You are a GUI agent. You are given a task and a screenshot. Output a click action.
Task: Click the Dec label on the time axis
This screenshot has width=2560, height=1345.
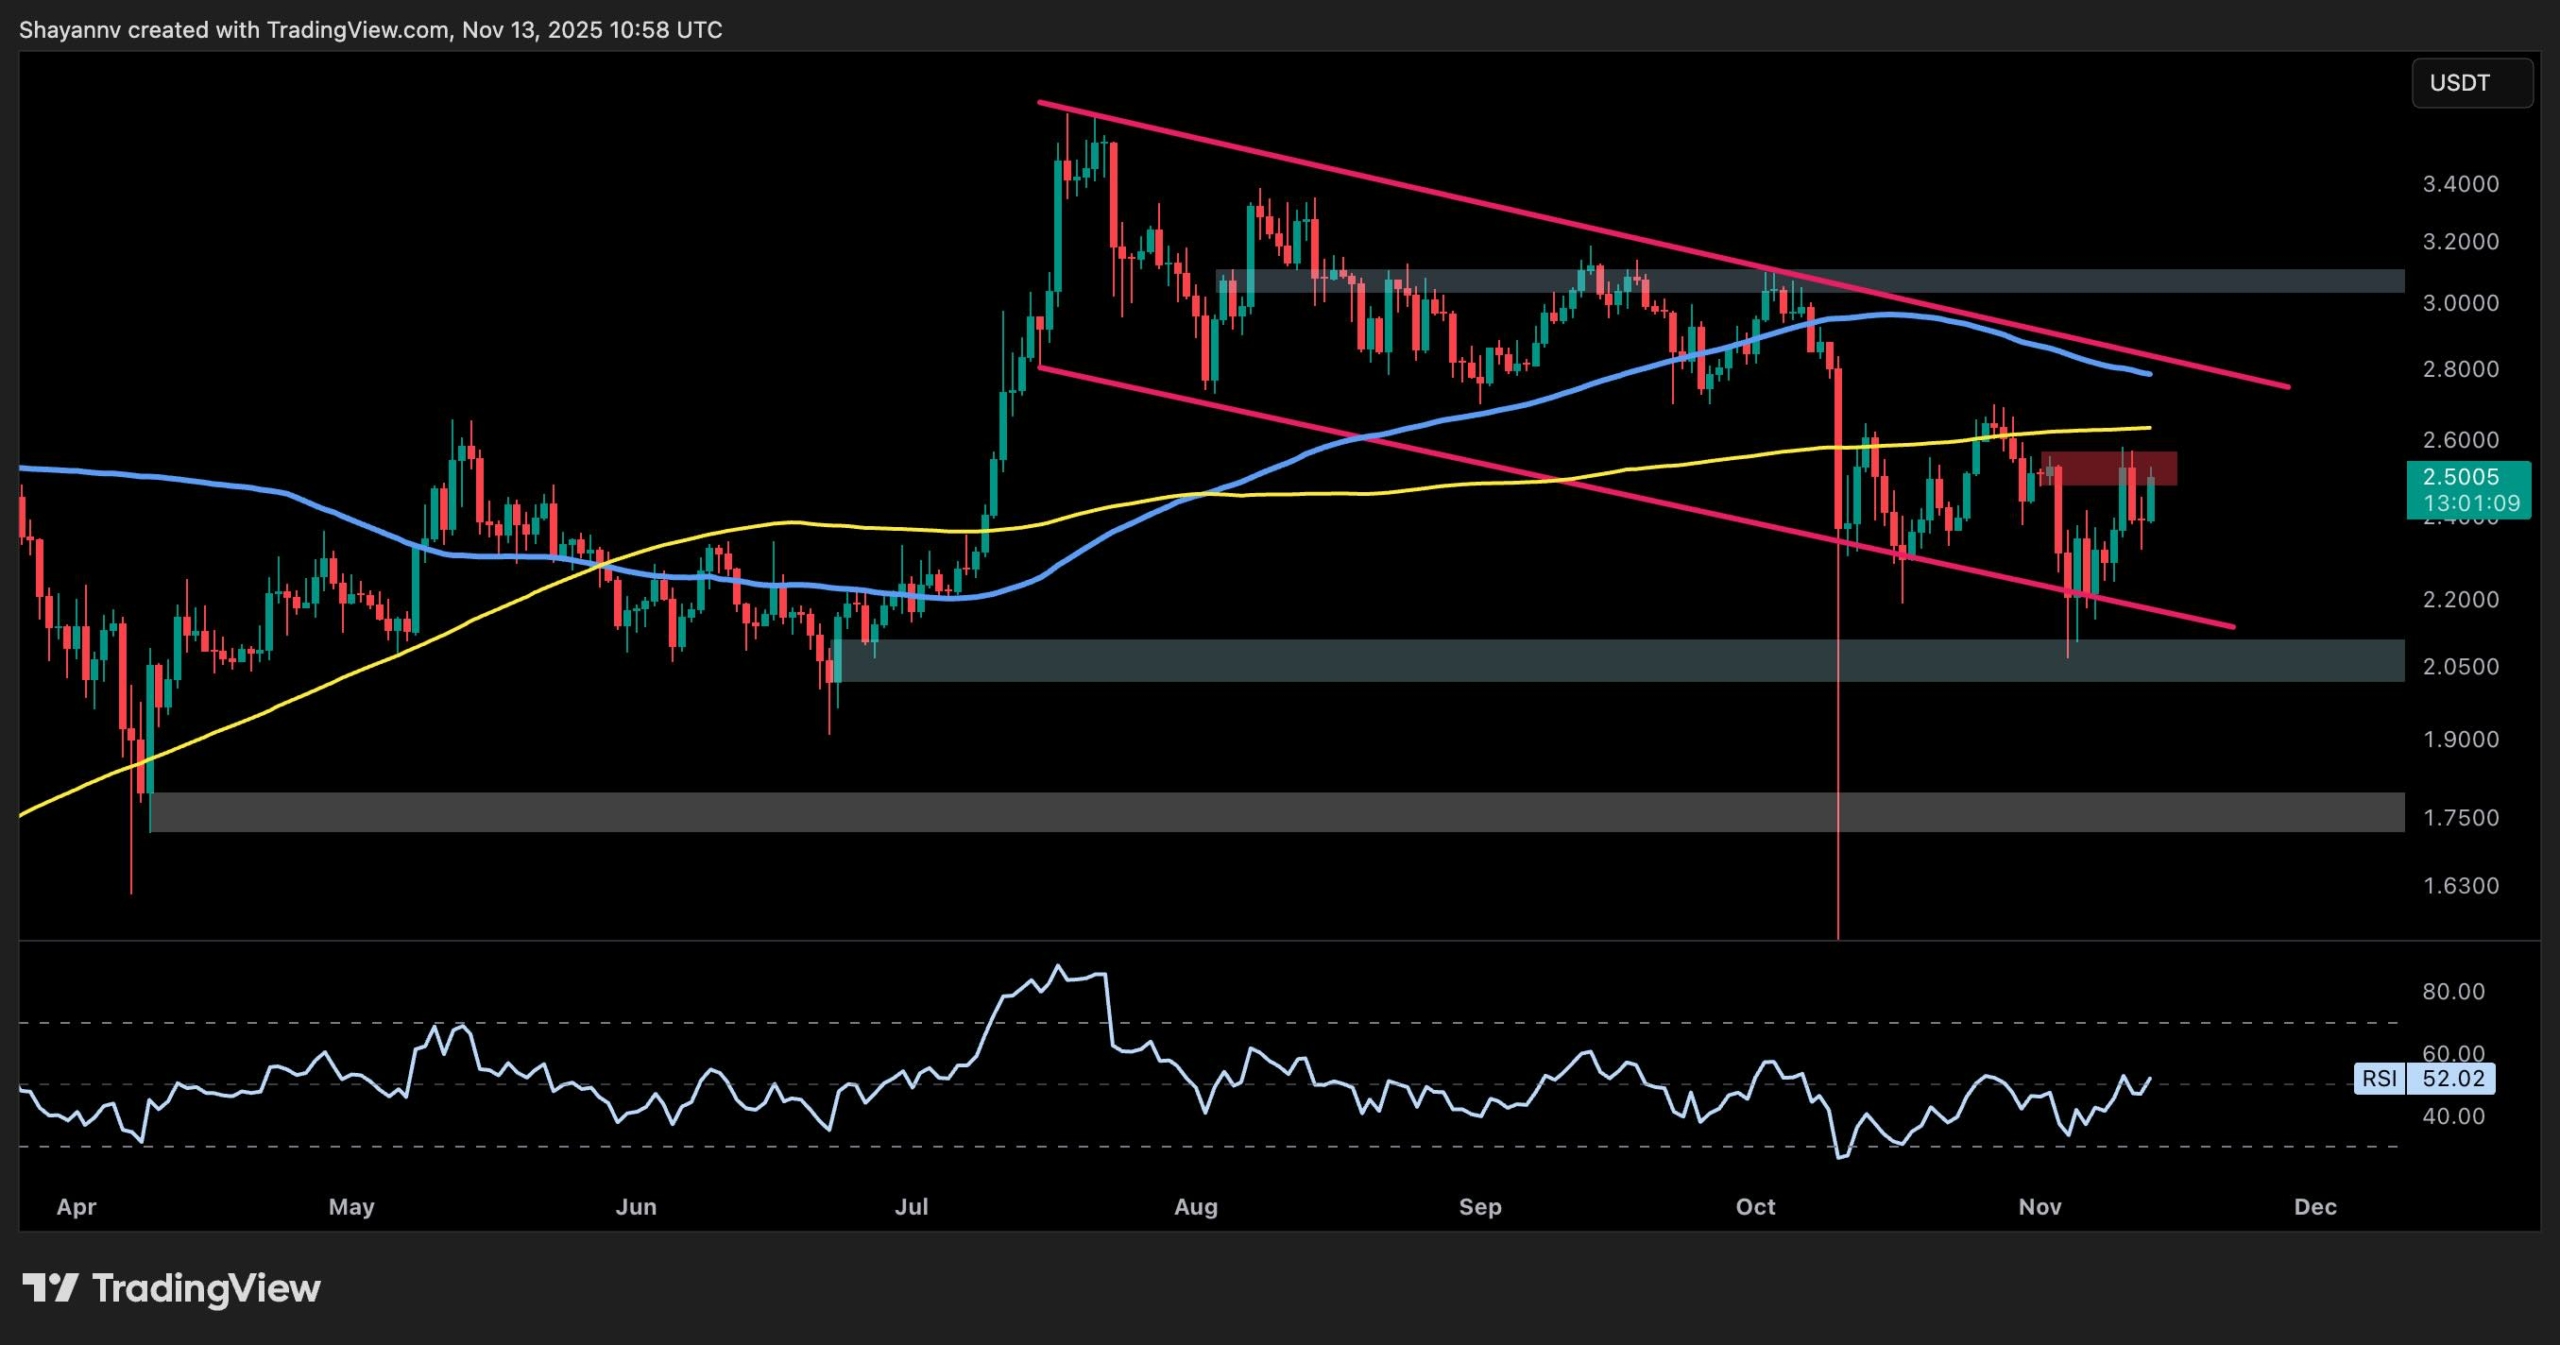(2316, 1207)
